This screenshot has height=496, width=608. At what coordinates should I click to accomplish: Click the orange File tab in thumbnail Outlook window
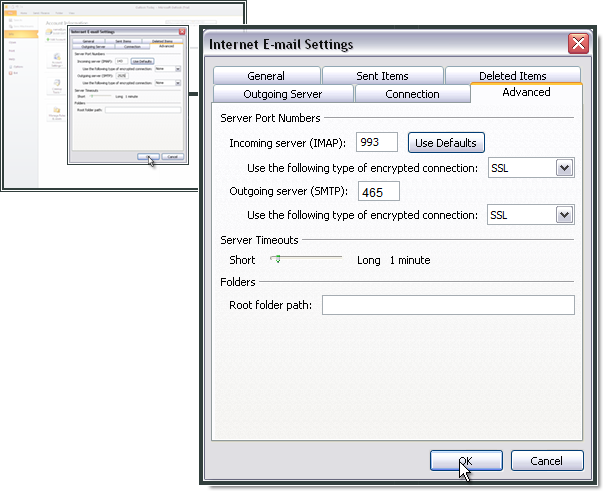(x=10, y=13)
